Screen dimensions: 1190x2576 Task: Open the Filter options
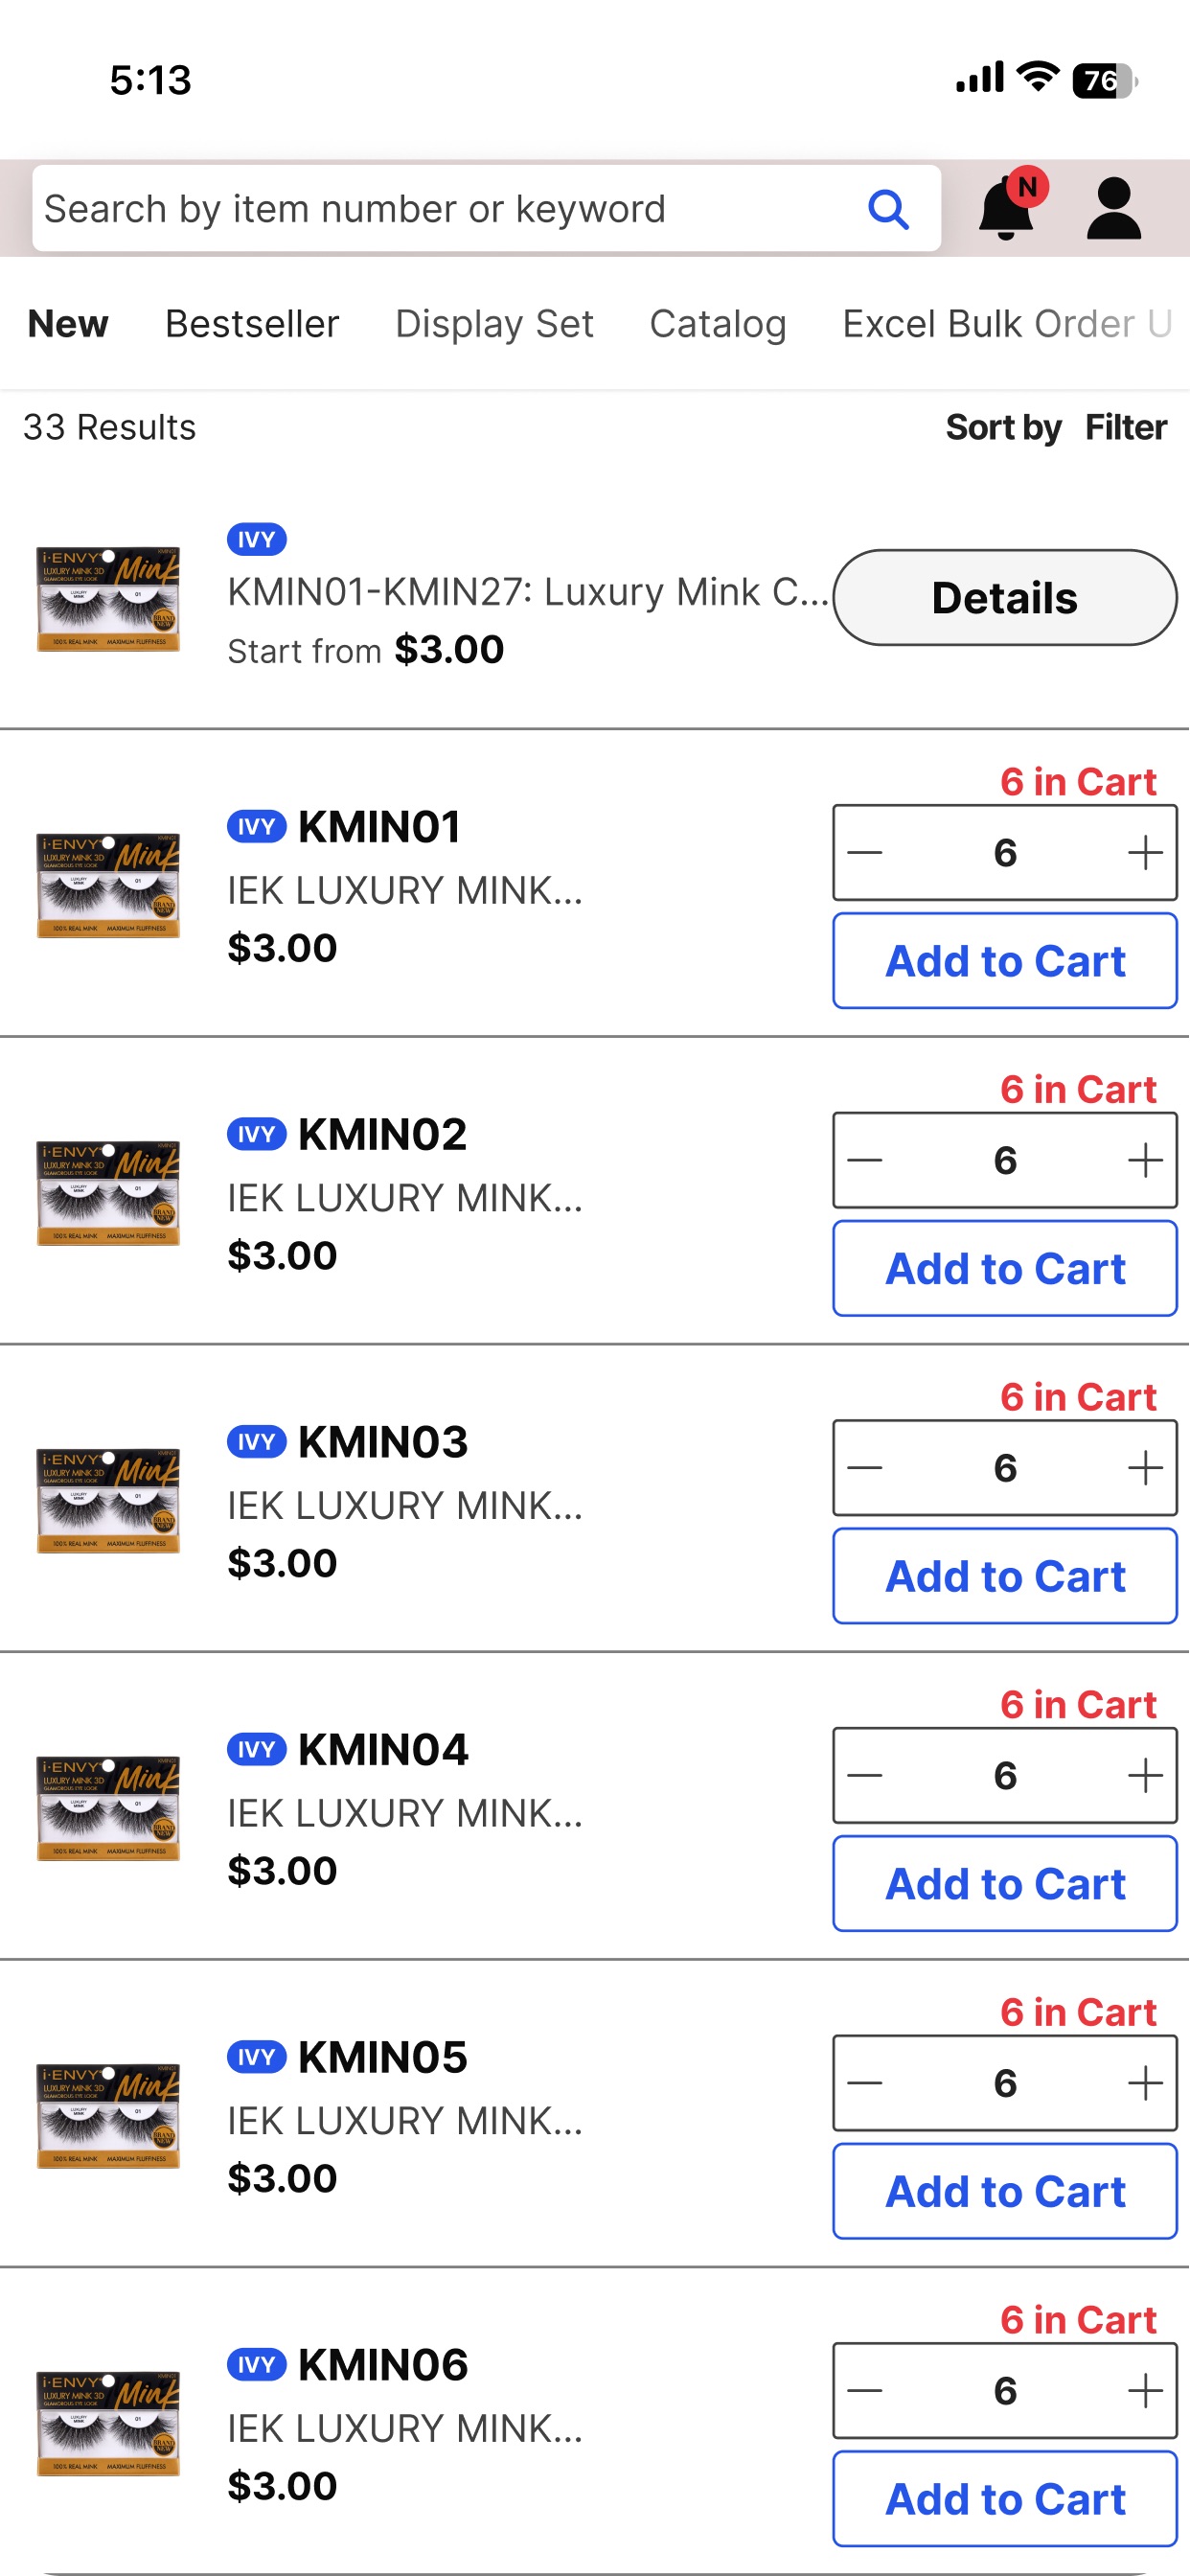(x=1126, y=428)
